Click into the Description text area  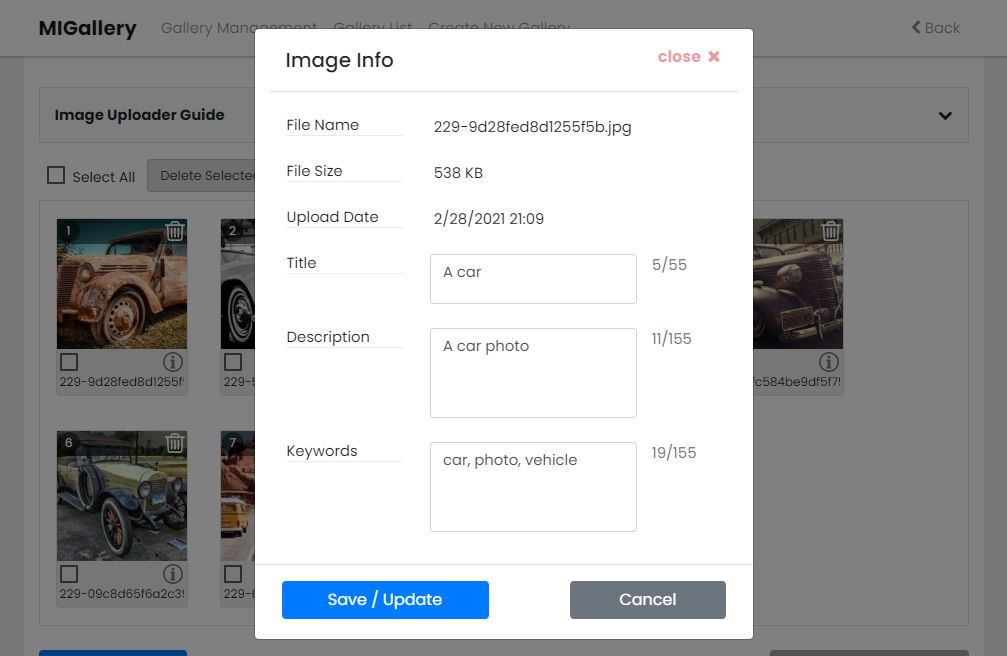pos(533,373)
